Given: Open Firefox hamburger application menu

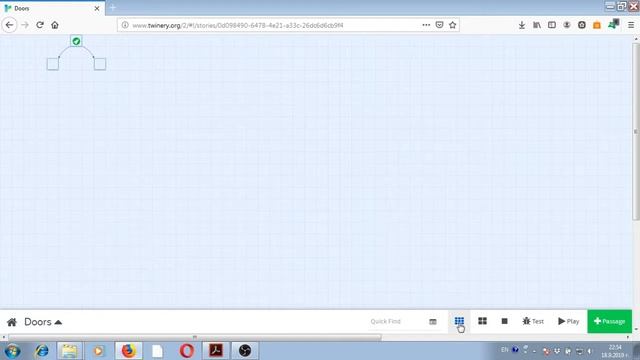Looking at the screenshot, I should pyautogui.click(x=631, y=25).
